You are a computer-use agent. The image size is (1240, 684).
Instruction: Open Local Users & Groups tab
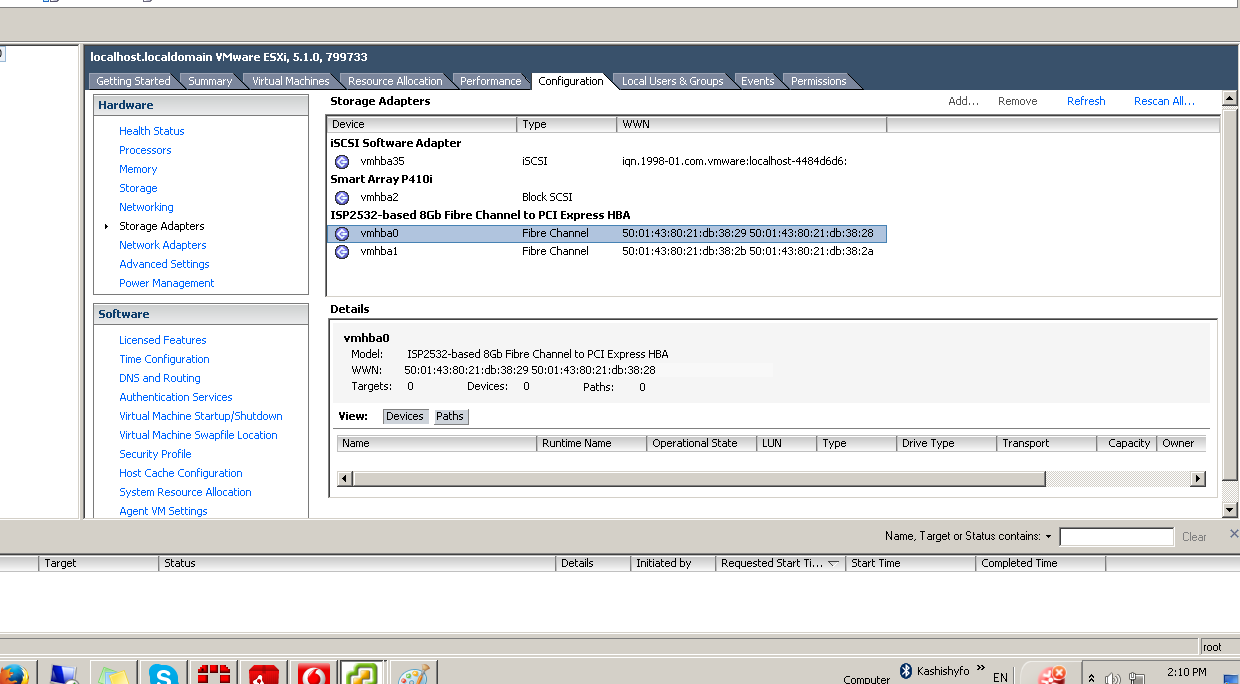pyautogui.click(x=672, y=81)
